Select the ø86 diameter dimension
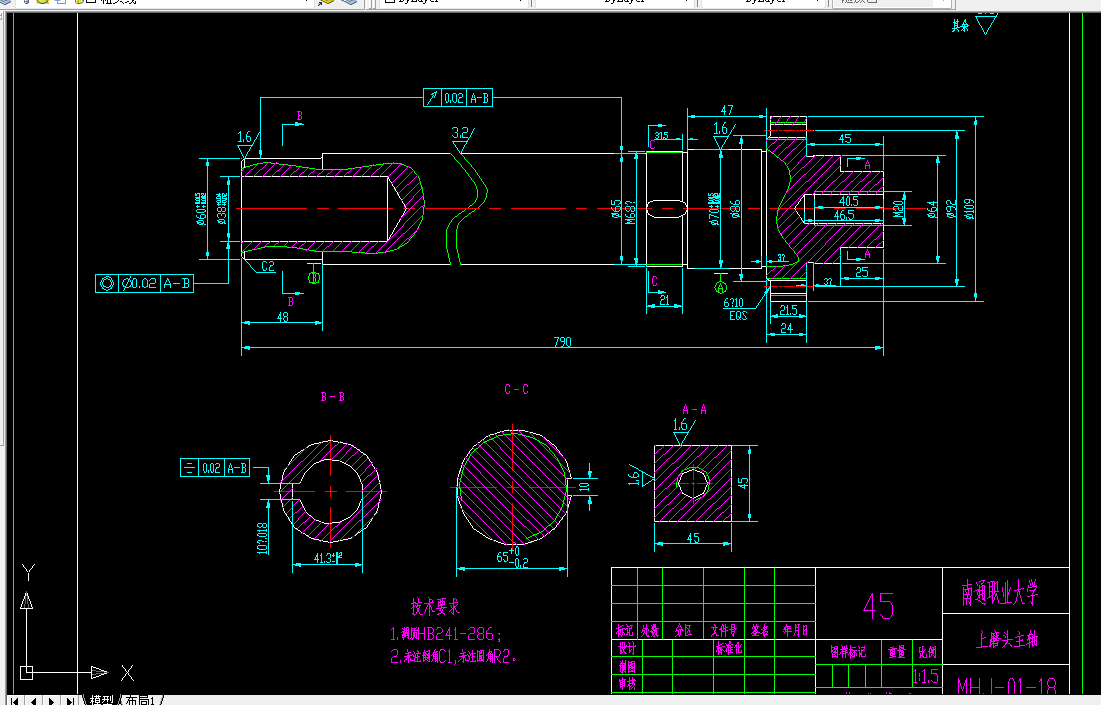 [x=735, y=209]
